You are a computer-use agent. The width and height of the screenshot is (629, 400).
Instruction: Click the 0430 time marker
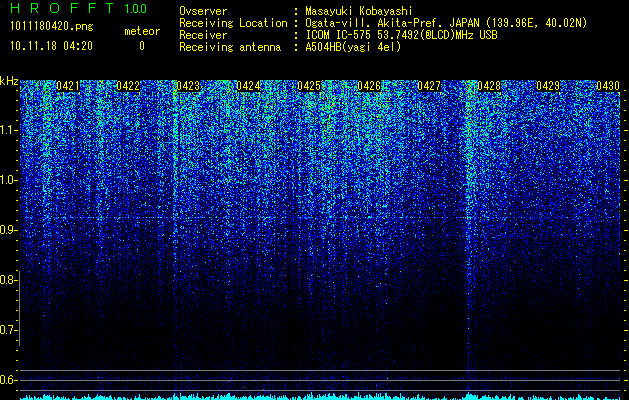(x=608, y=86)
